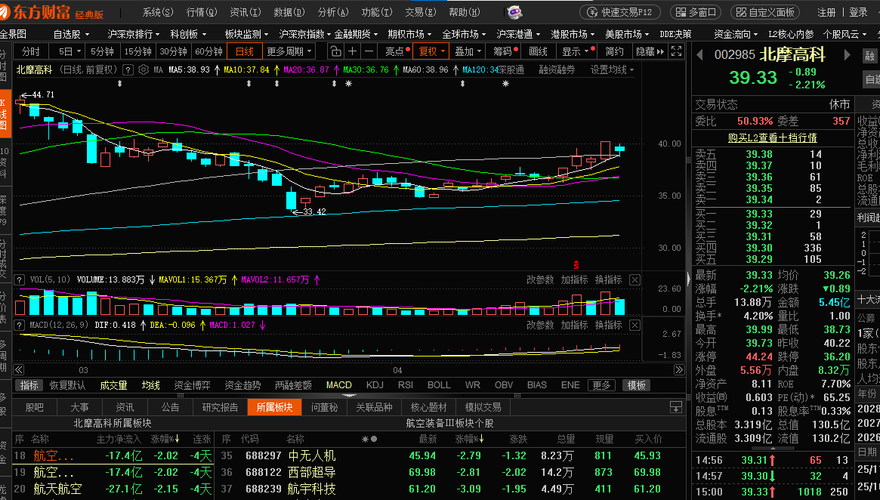Open the 系统(S) menu
The width and height of the screenshot is (880, 500).
158,12
